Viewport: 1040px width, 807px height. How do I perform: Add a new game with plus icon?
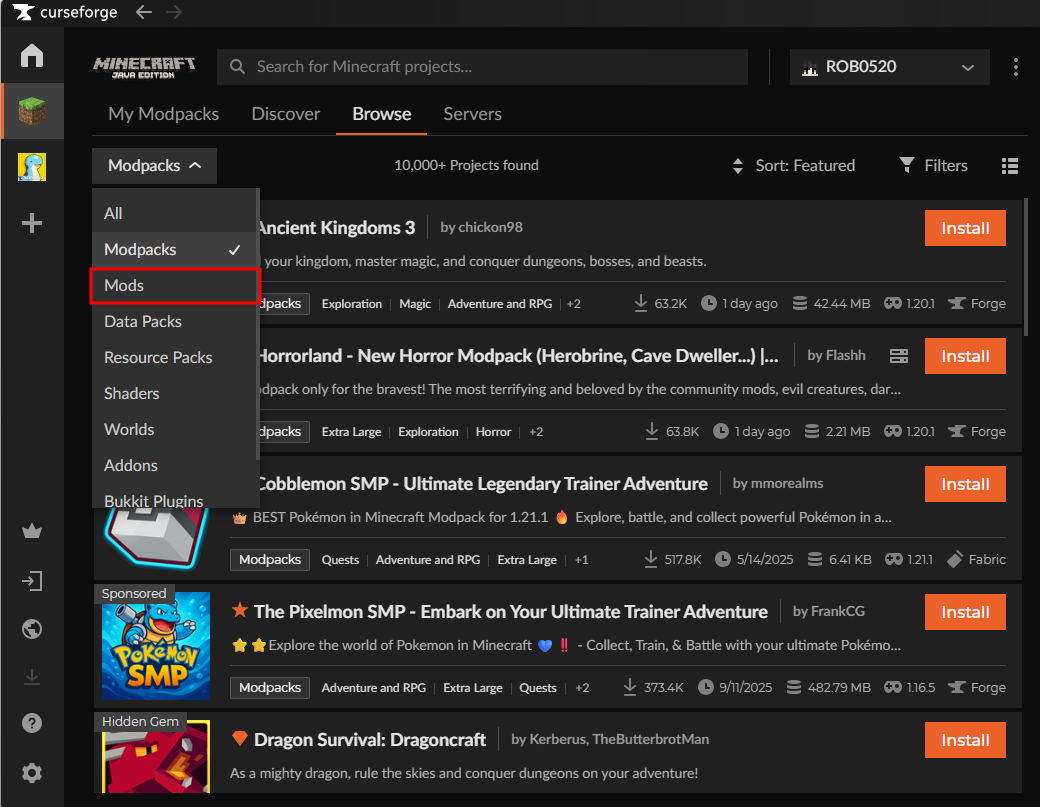pyautogui.click(x=32, y=223)
